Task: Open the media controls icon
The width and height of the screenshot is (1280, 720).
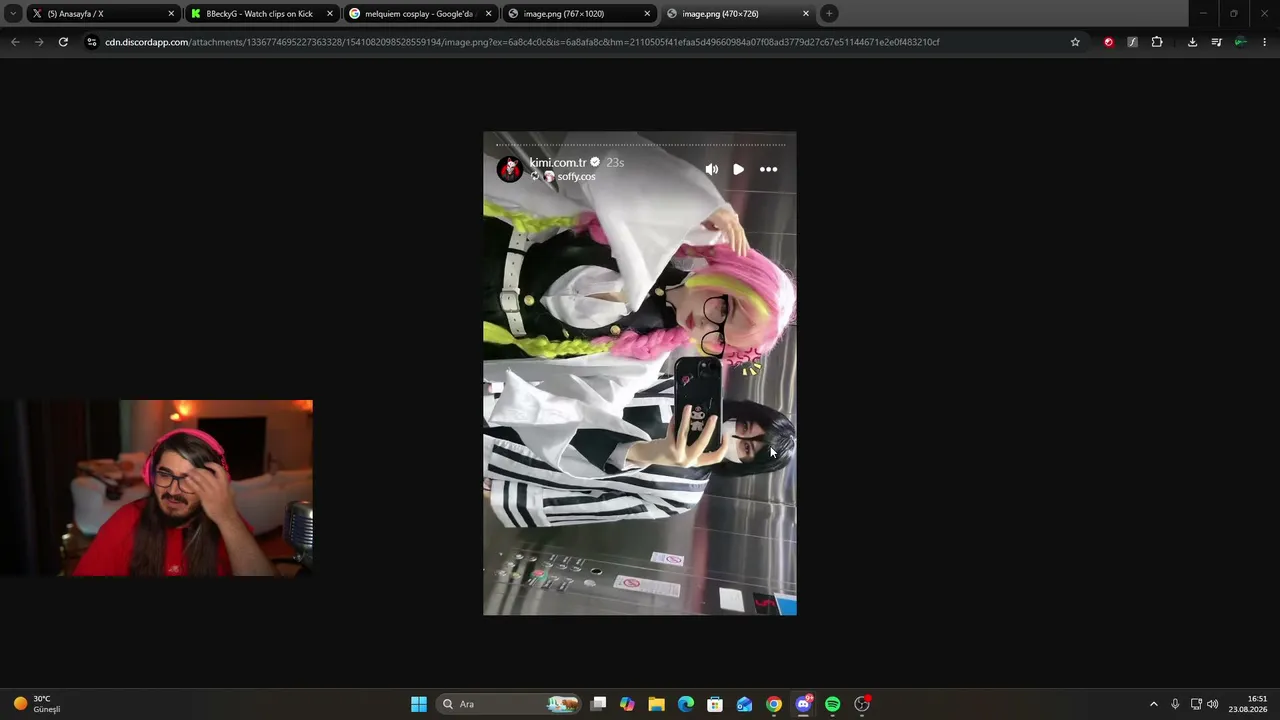Action: tap(1216, 42)
